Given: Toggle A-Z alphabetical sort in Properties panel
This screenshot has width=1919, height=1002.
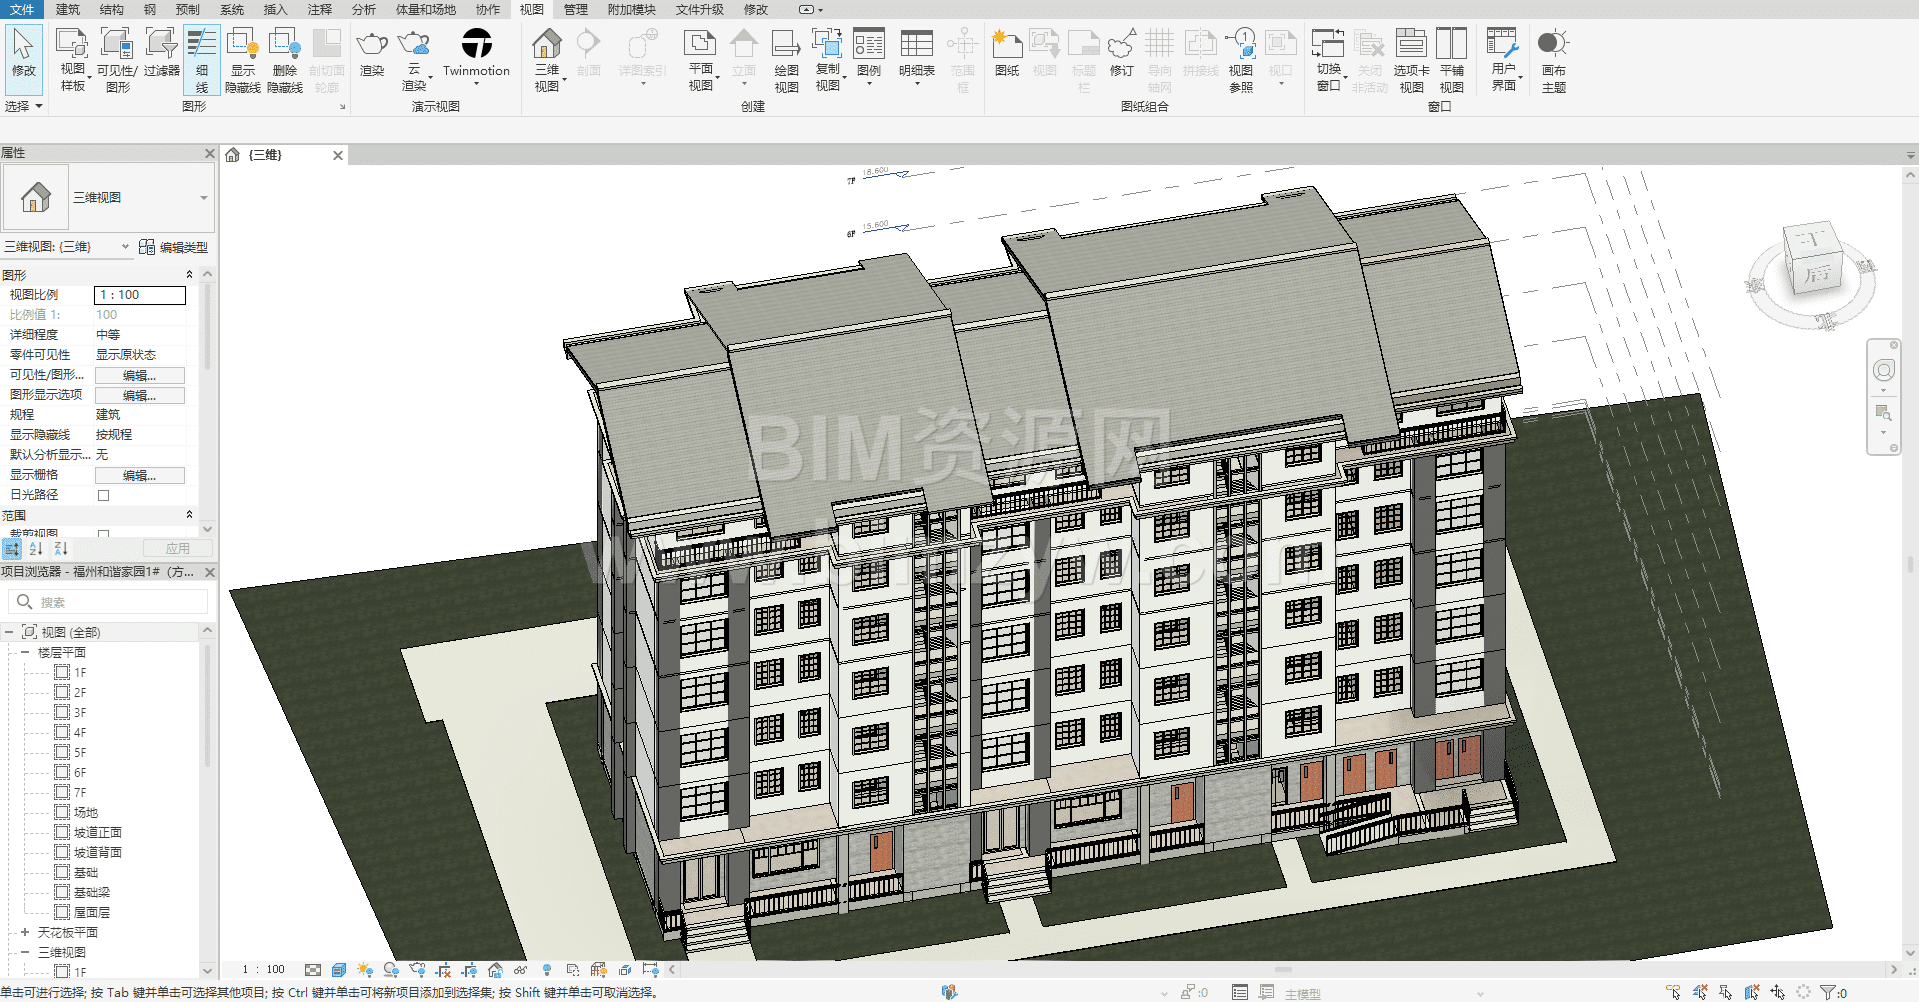Looking at the screenshot, I should tap(37, 549).
